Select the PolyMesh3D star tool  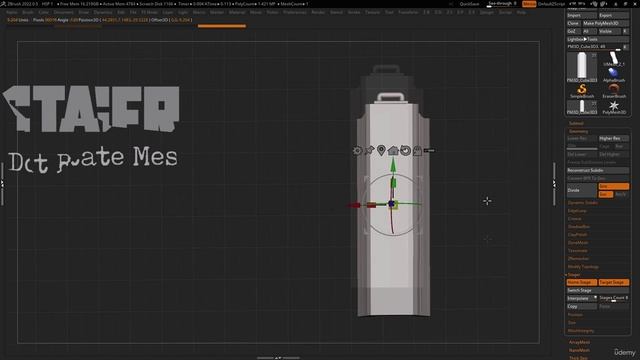(614, 107)
